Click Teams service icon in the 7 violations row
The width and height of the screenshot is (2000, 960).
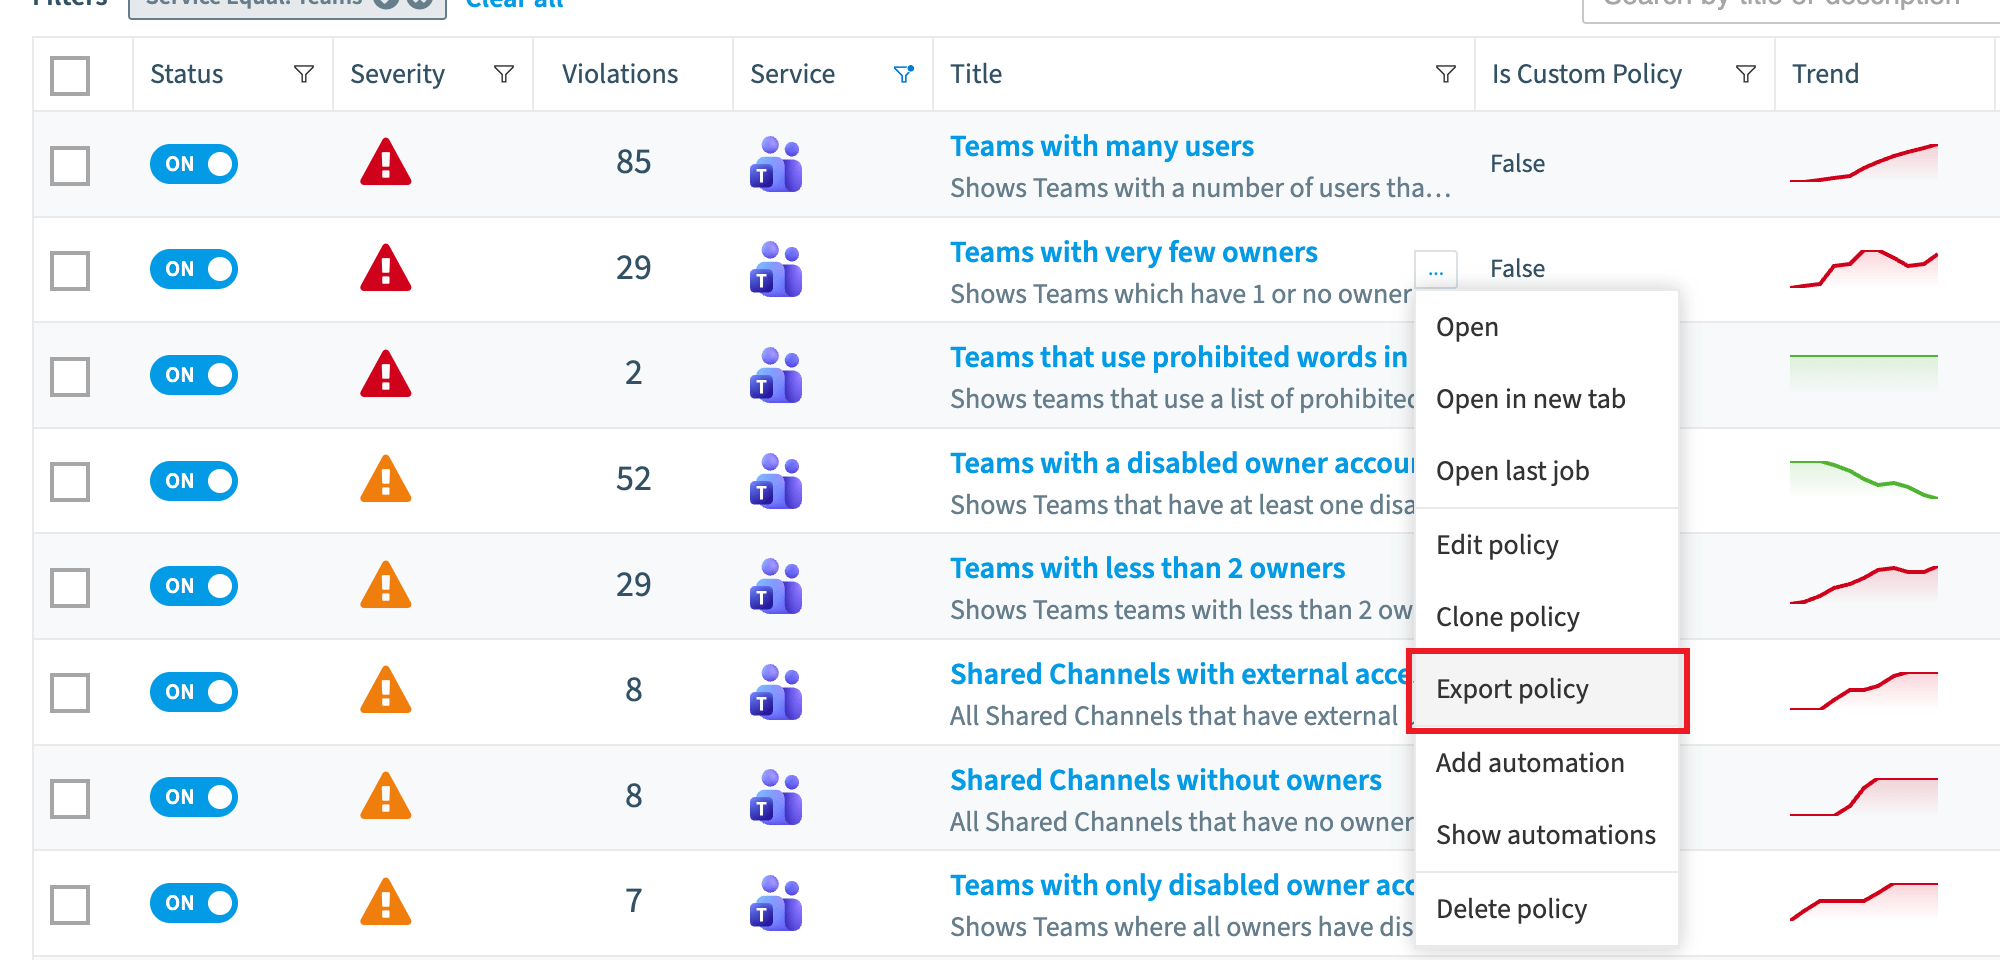click(776, 903)
